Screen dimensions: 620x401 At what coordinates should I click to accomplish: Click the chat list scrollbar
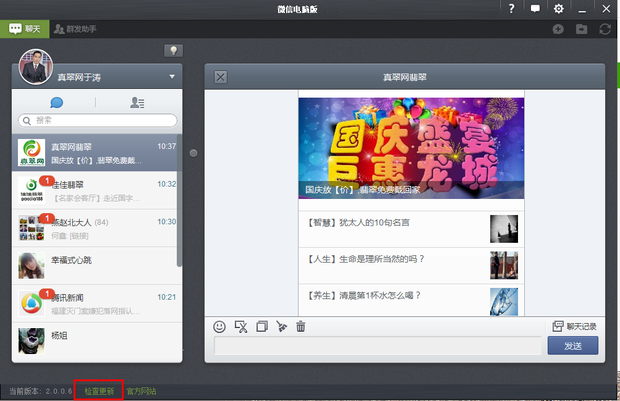(x=179, y=201)
